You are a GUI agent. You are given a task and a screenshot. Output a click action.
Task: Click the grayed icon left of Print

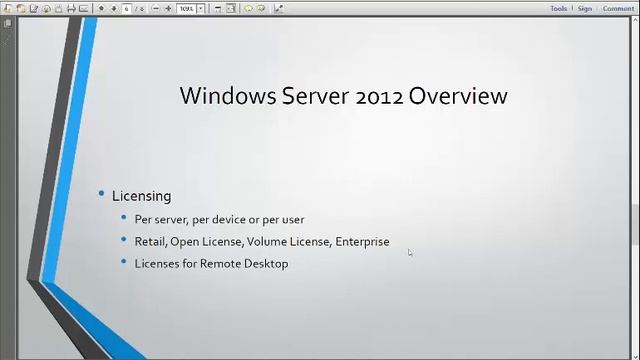pyautogui.click(x=59, y=8)
